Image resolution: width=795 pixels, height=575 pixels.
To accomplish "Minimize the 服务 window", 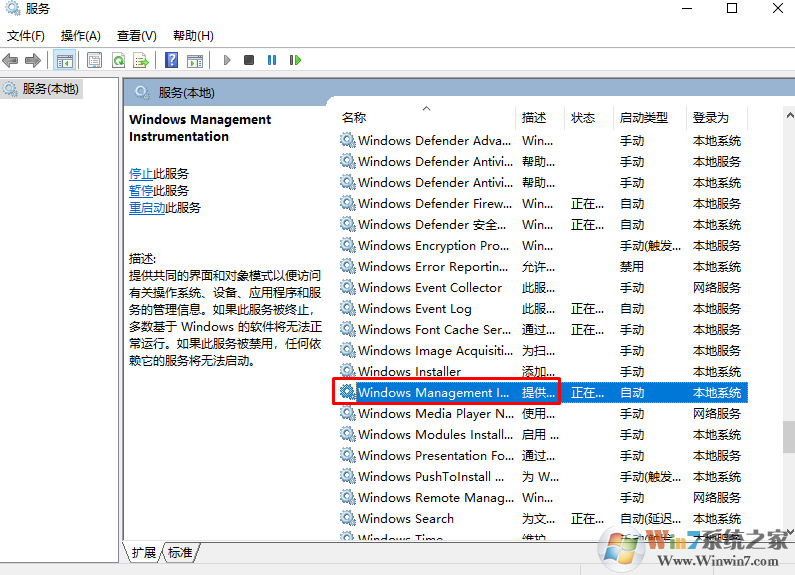I will [687, 8].
